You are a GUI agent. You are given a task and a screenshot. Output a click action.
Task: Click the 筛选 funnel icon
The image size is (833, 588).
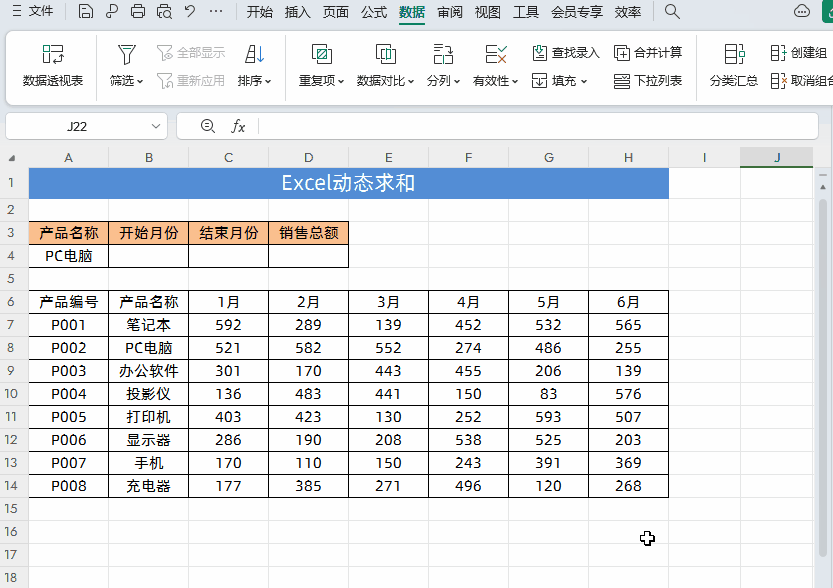pyautogui.click(x=126, y=54)
